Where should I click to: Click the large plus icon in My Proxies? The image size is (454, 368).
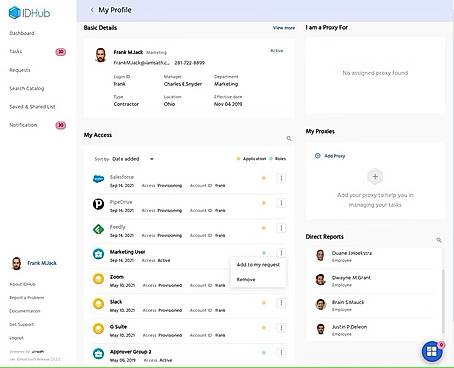pos(375,177)
